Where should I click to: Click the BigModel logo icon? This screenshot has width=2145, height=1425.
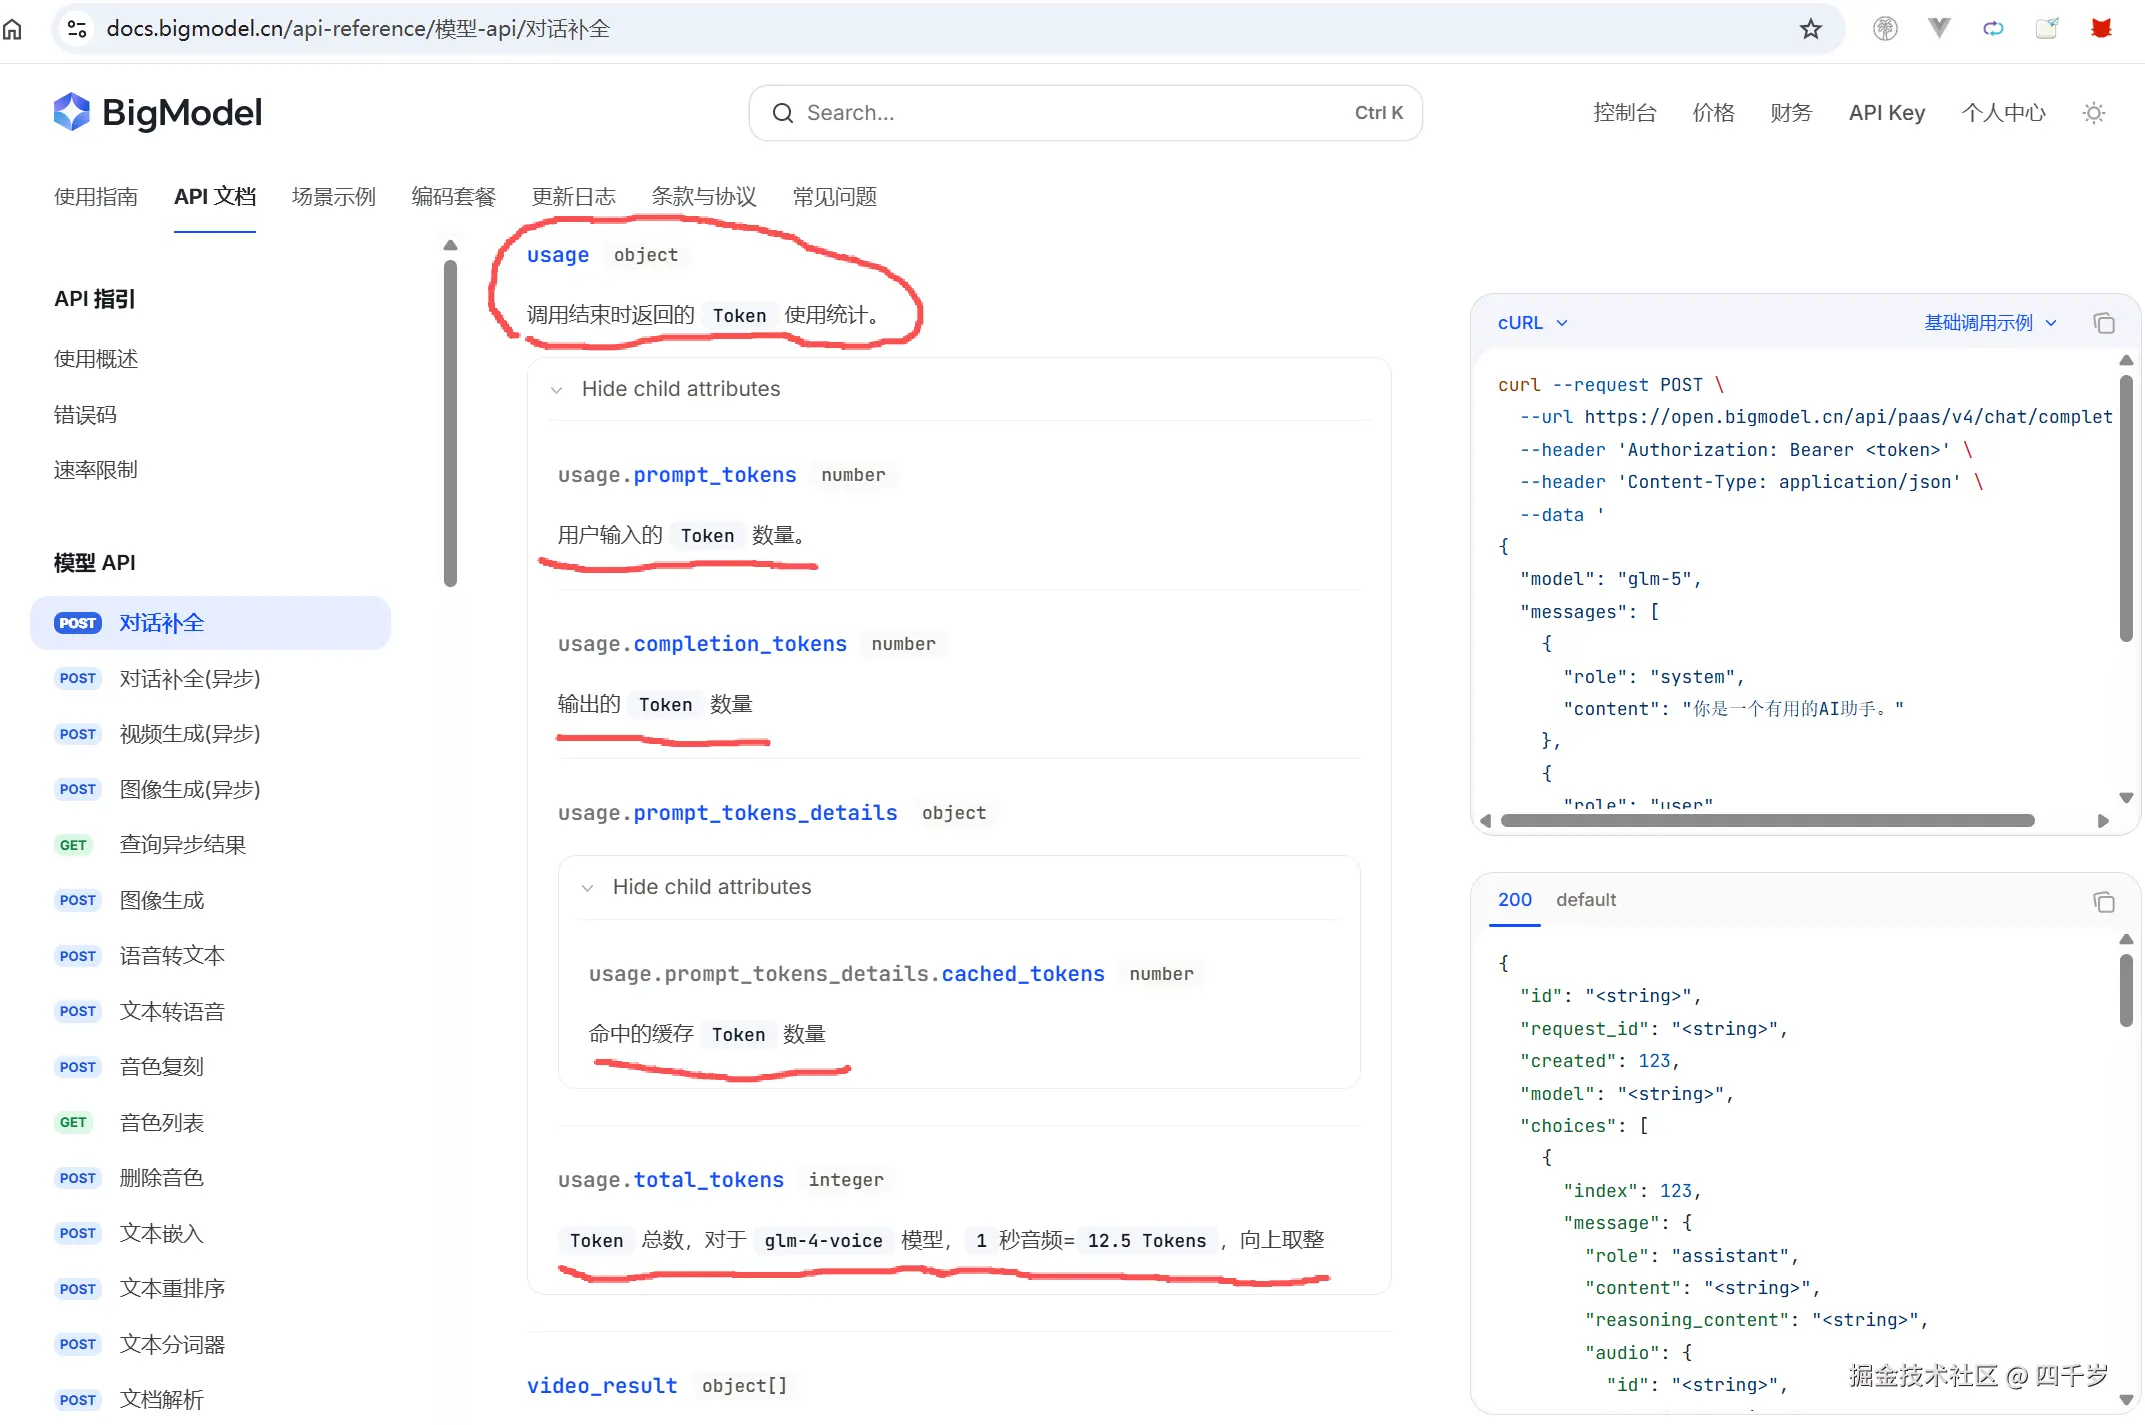(x=72, y=113)
